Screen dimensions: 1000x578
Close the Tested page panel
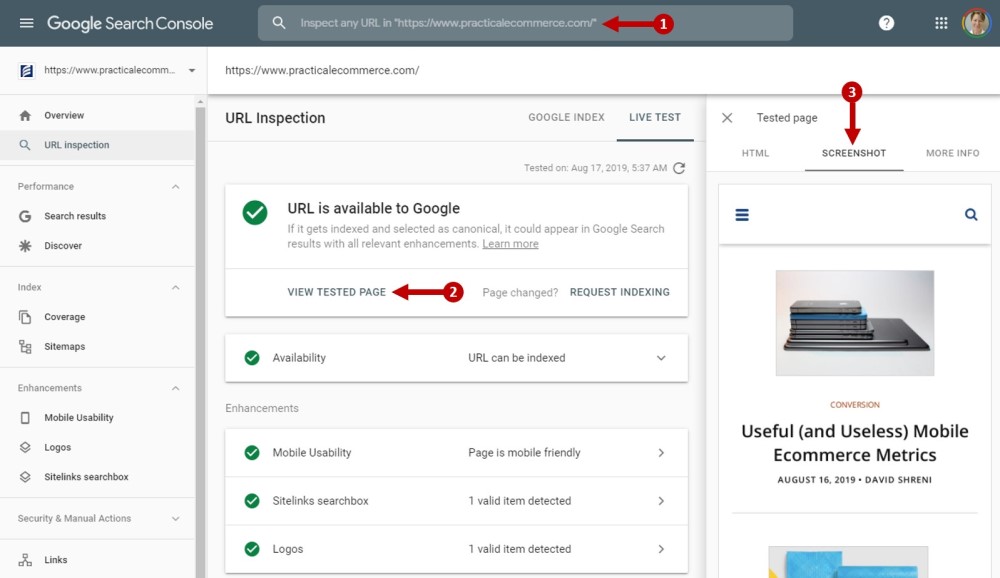727,118
